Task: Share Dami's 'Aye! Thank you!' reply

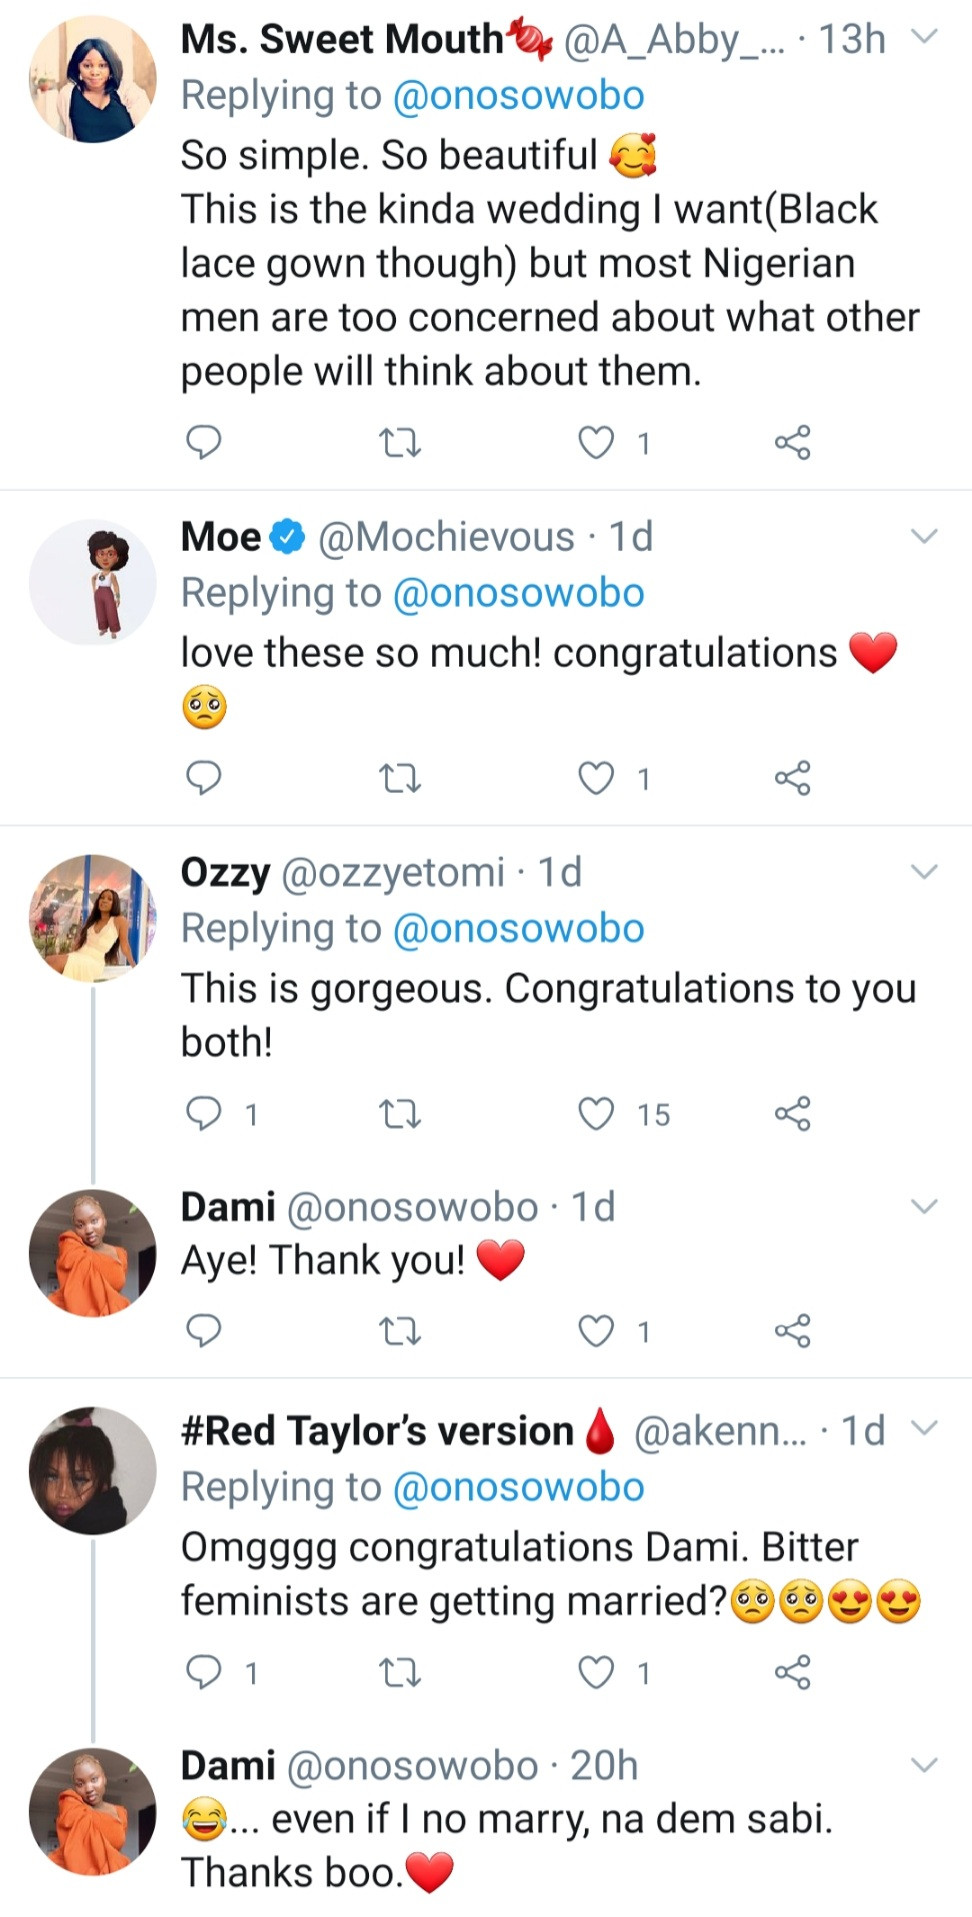Action: click(792, 1331)
